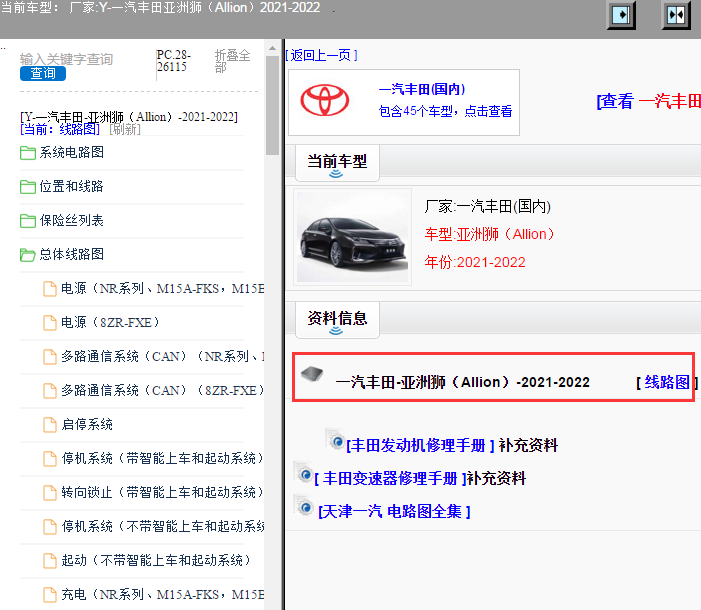The image size is (701, 610).
Task: Open 电源（NR系列、M15A-FKS tree entry
Action: point(162,289)
